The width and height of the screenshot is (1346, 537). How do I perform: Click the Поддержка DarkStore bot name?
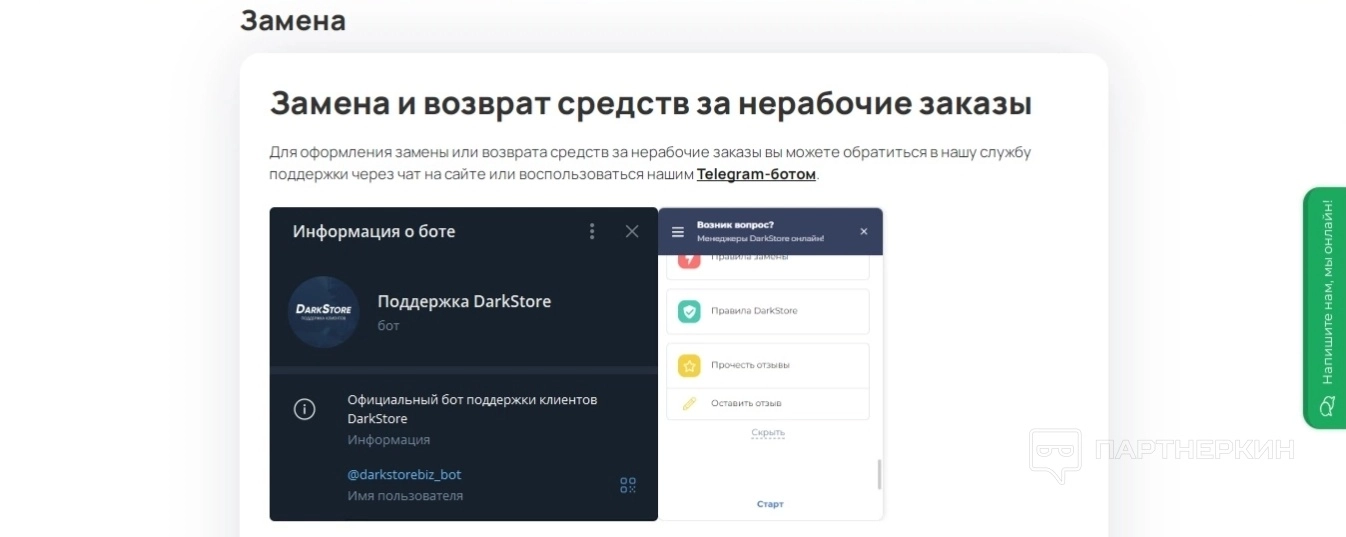(x=464, y=301)
